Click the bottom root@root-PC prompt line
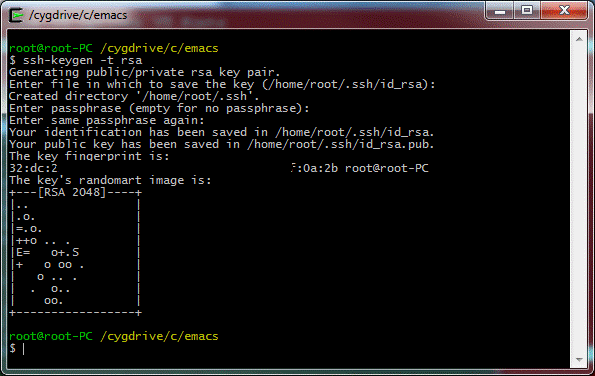This screenshot has width=595, height=376. [113, 337]
